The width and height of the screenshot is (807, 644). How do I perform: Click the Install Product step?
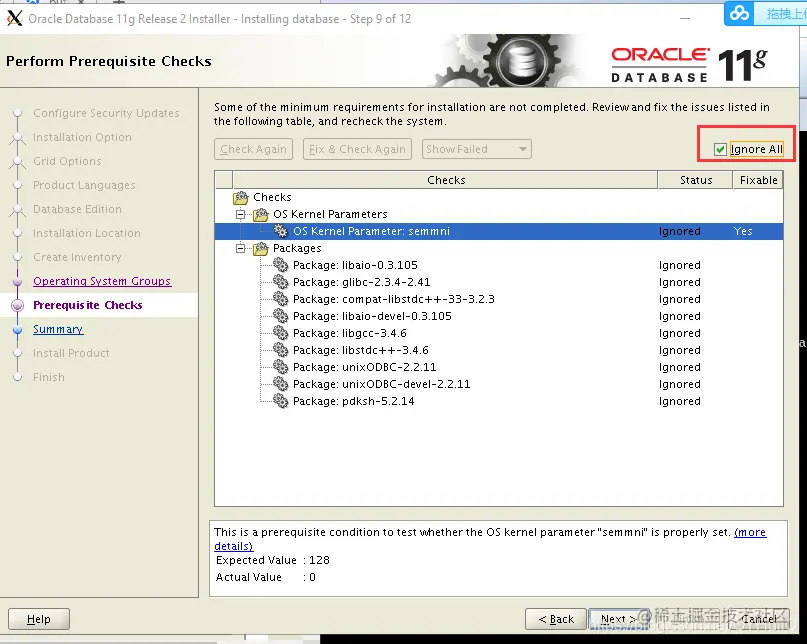tap(71, 353)
